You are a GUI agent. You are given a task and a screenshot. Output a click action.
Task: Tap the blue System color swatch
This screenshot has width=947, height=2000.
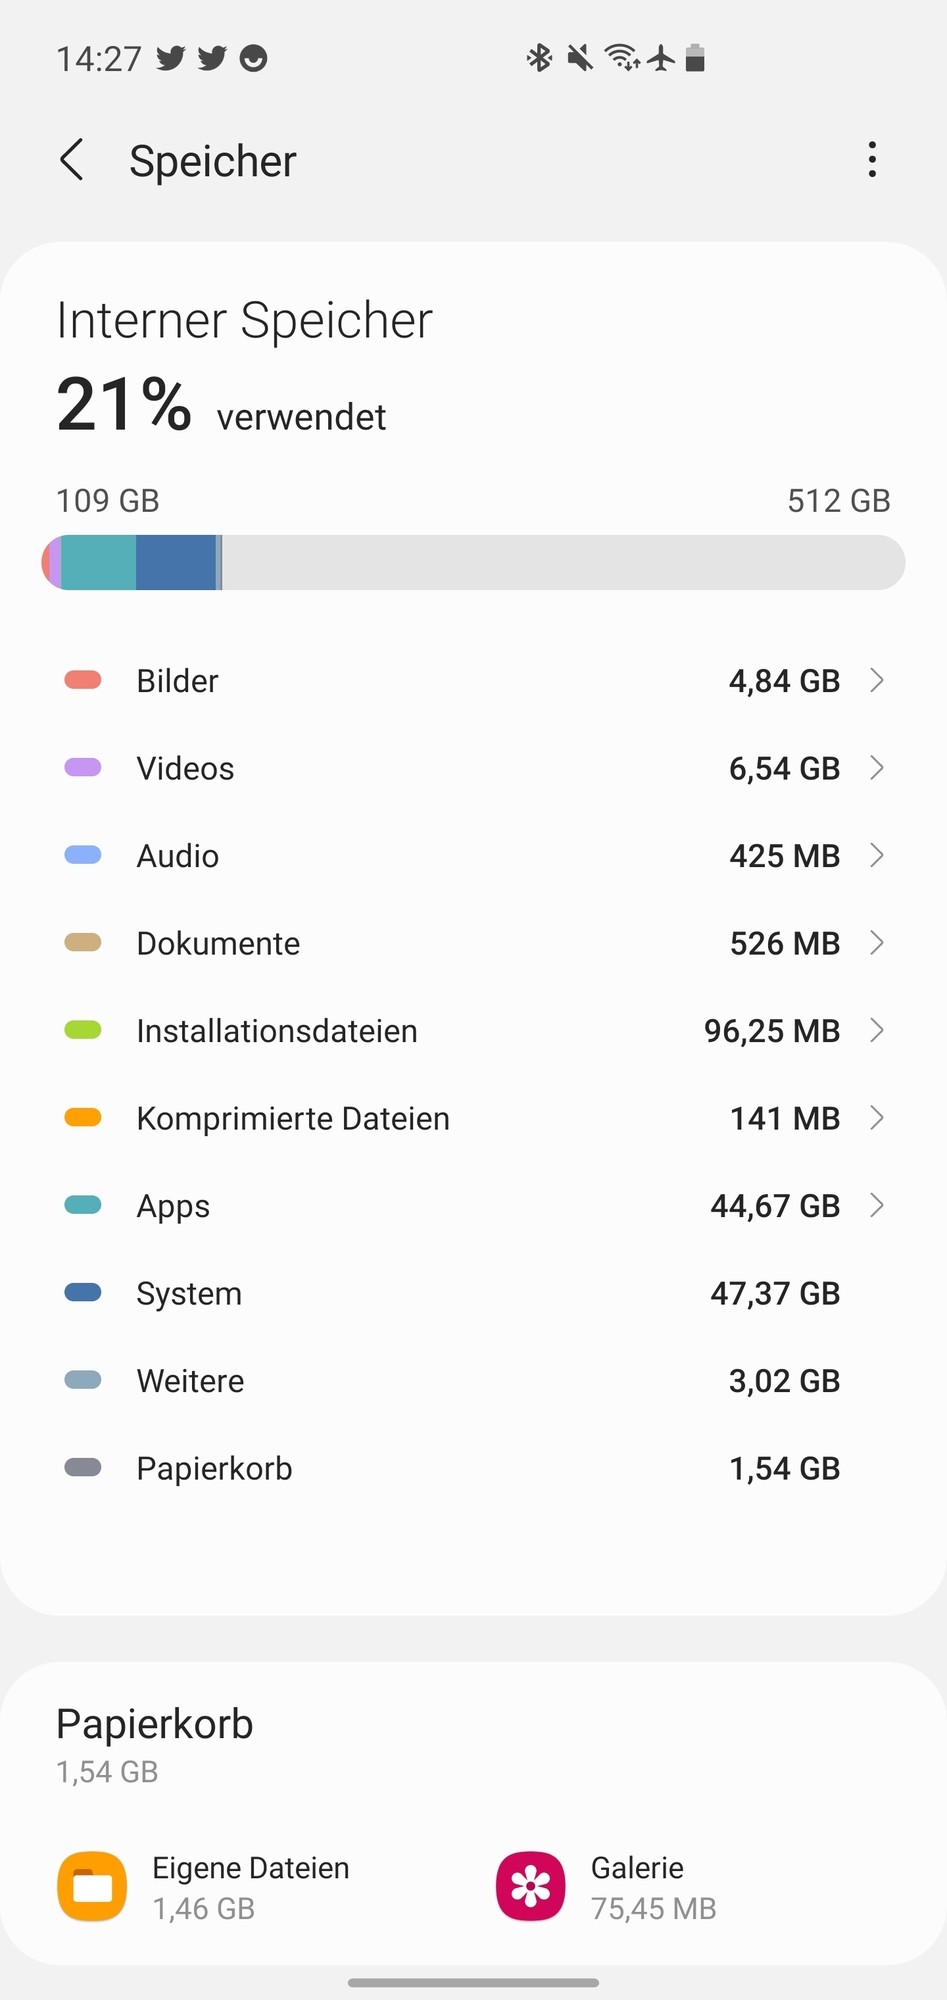(83, 1293)
